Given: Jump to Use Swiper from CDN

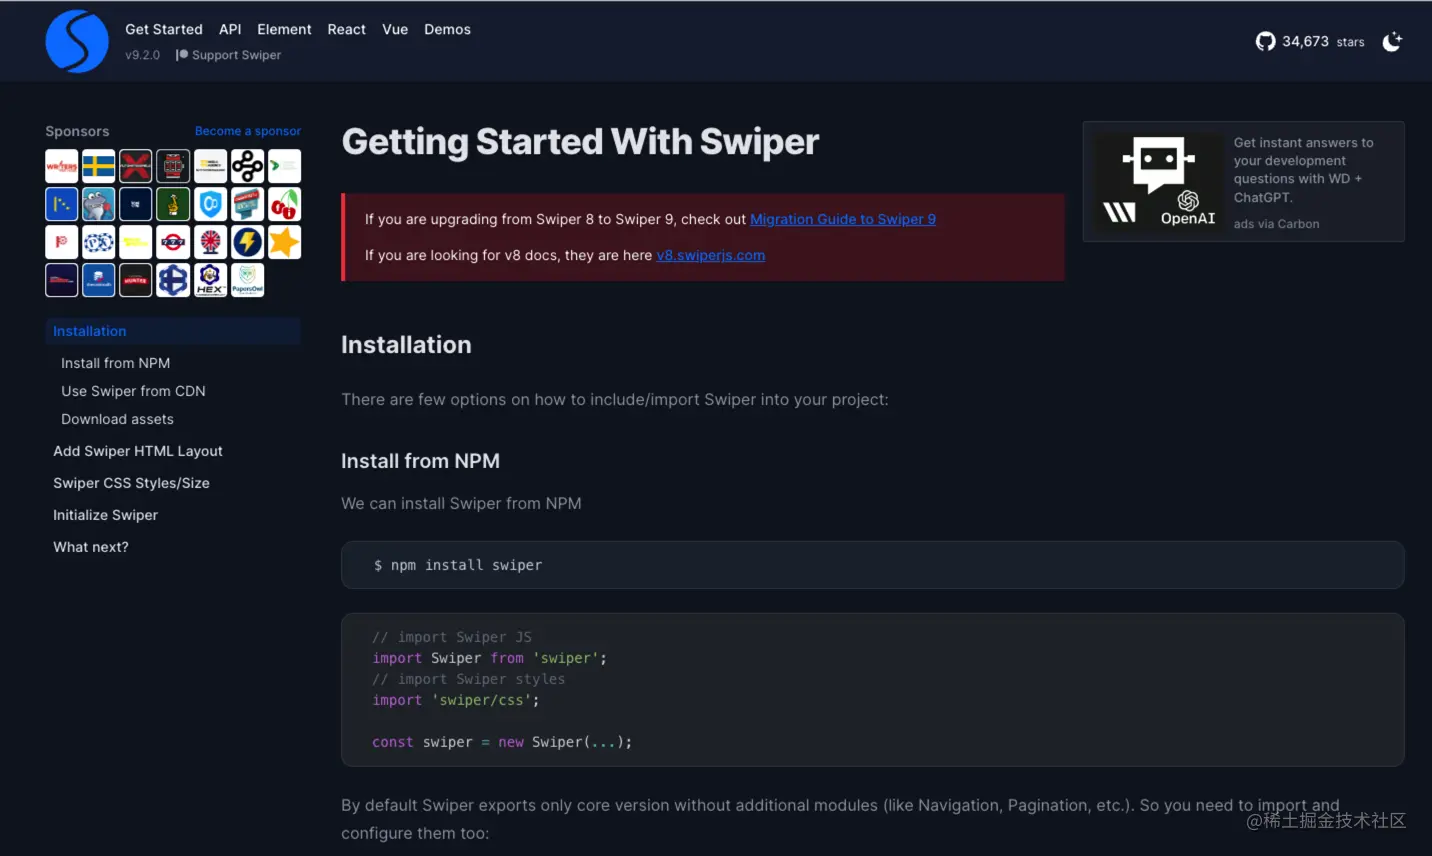Looking at the screenshot, I should [133, 391].
